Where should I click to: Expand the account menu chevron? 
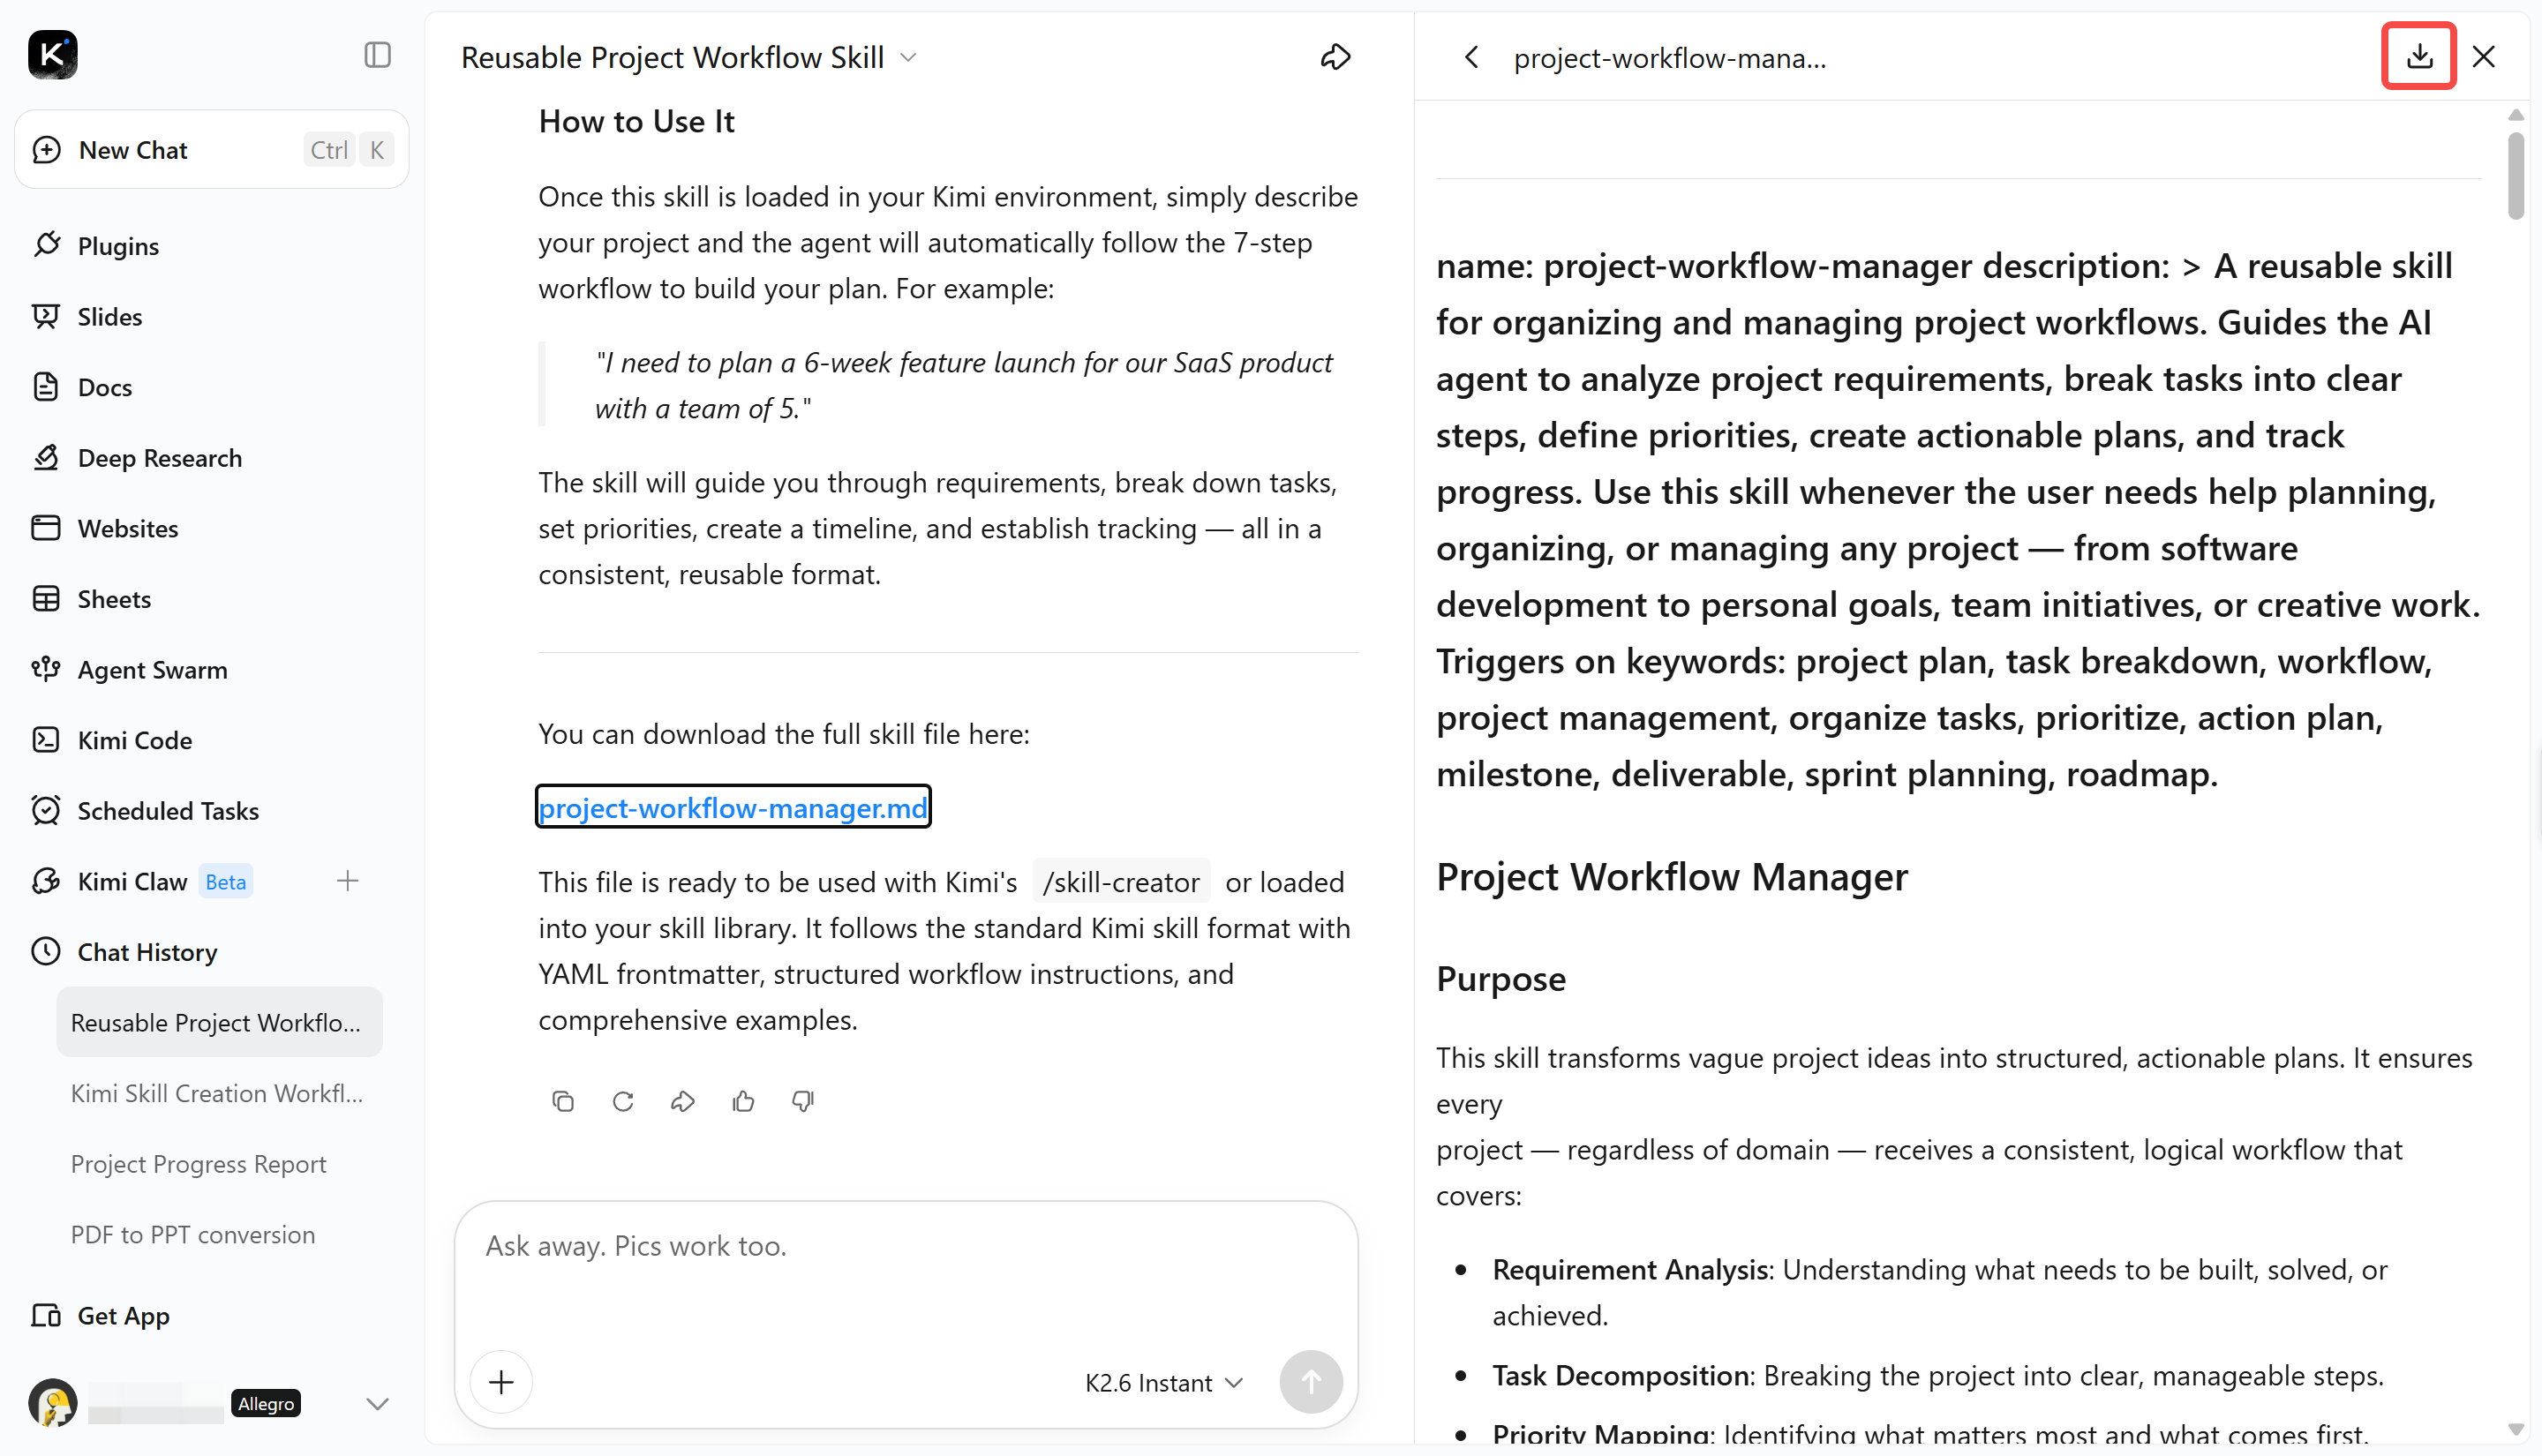click(377, 1404)
